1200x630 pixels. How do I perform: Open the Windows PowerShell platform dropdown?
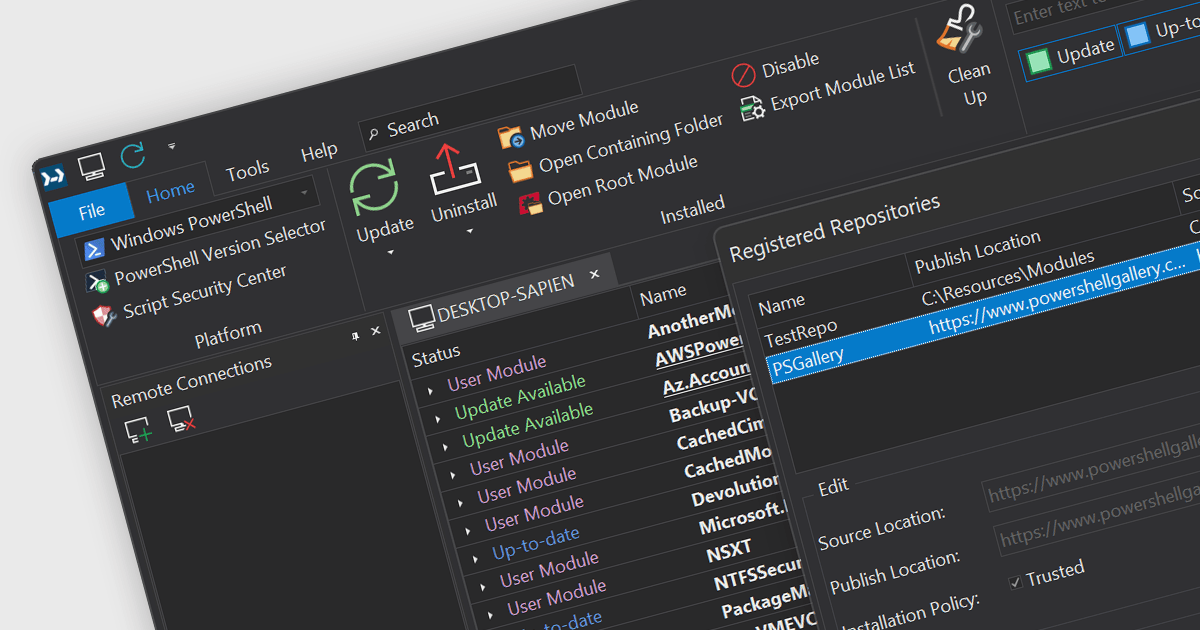(x=304, y=193)
